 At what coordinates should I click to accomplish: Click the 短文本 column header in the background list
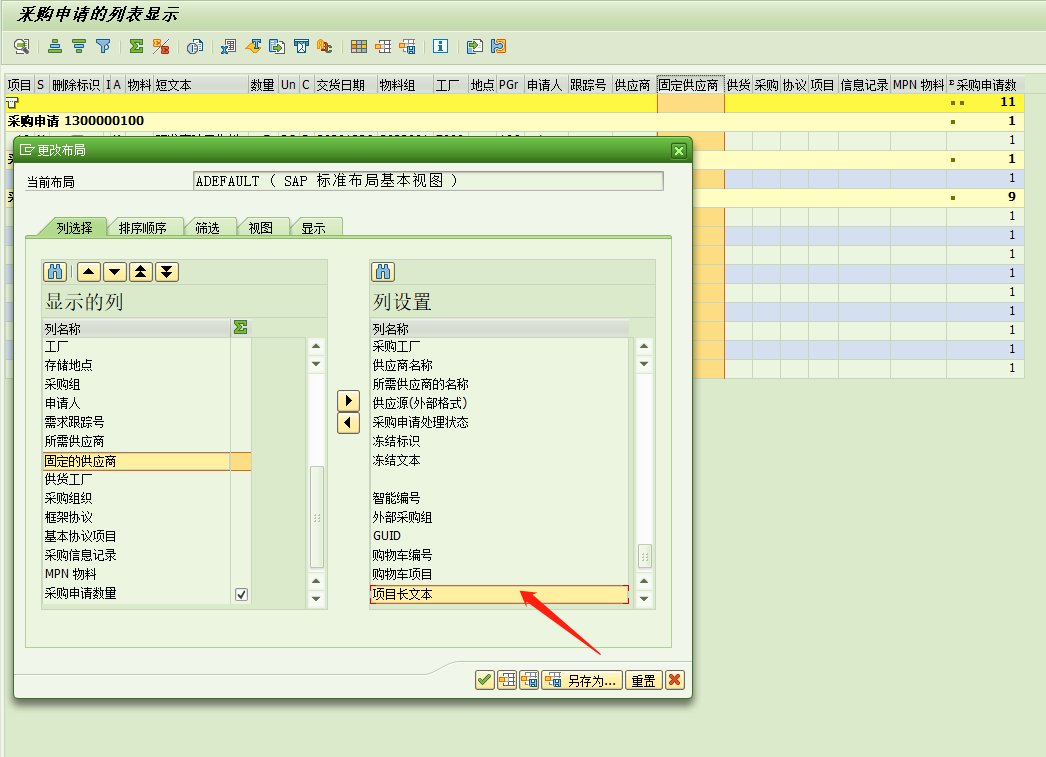(x=201, y=85)
